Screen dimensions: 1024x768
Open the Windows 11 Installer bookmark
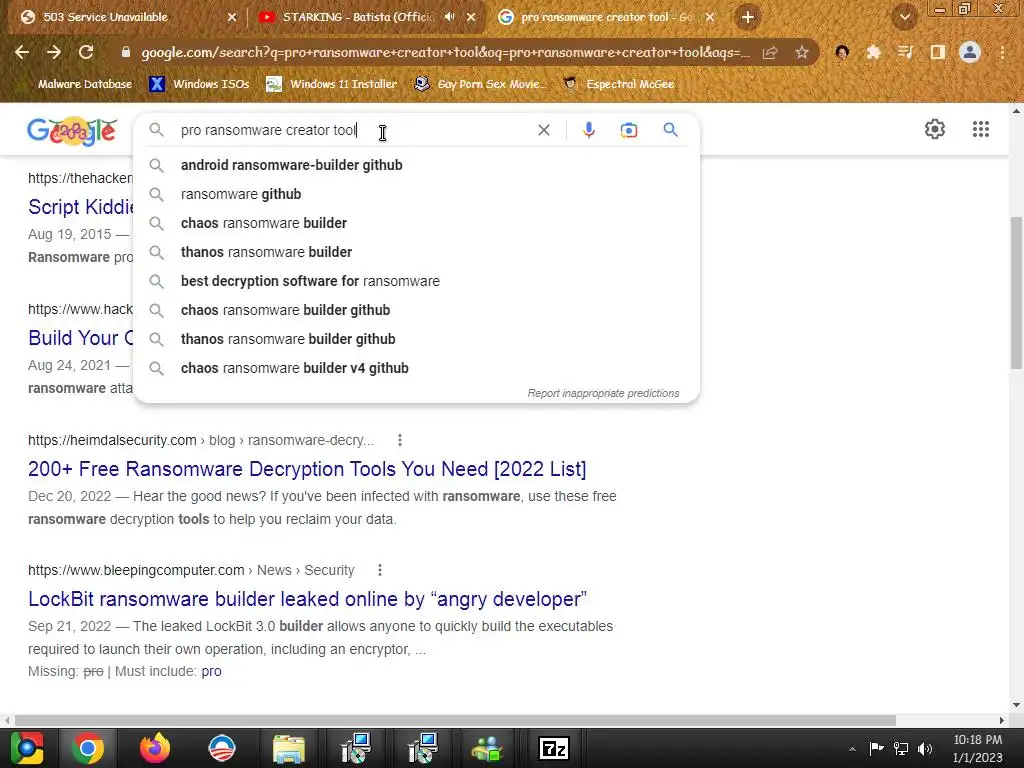point(332,84)
